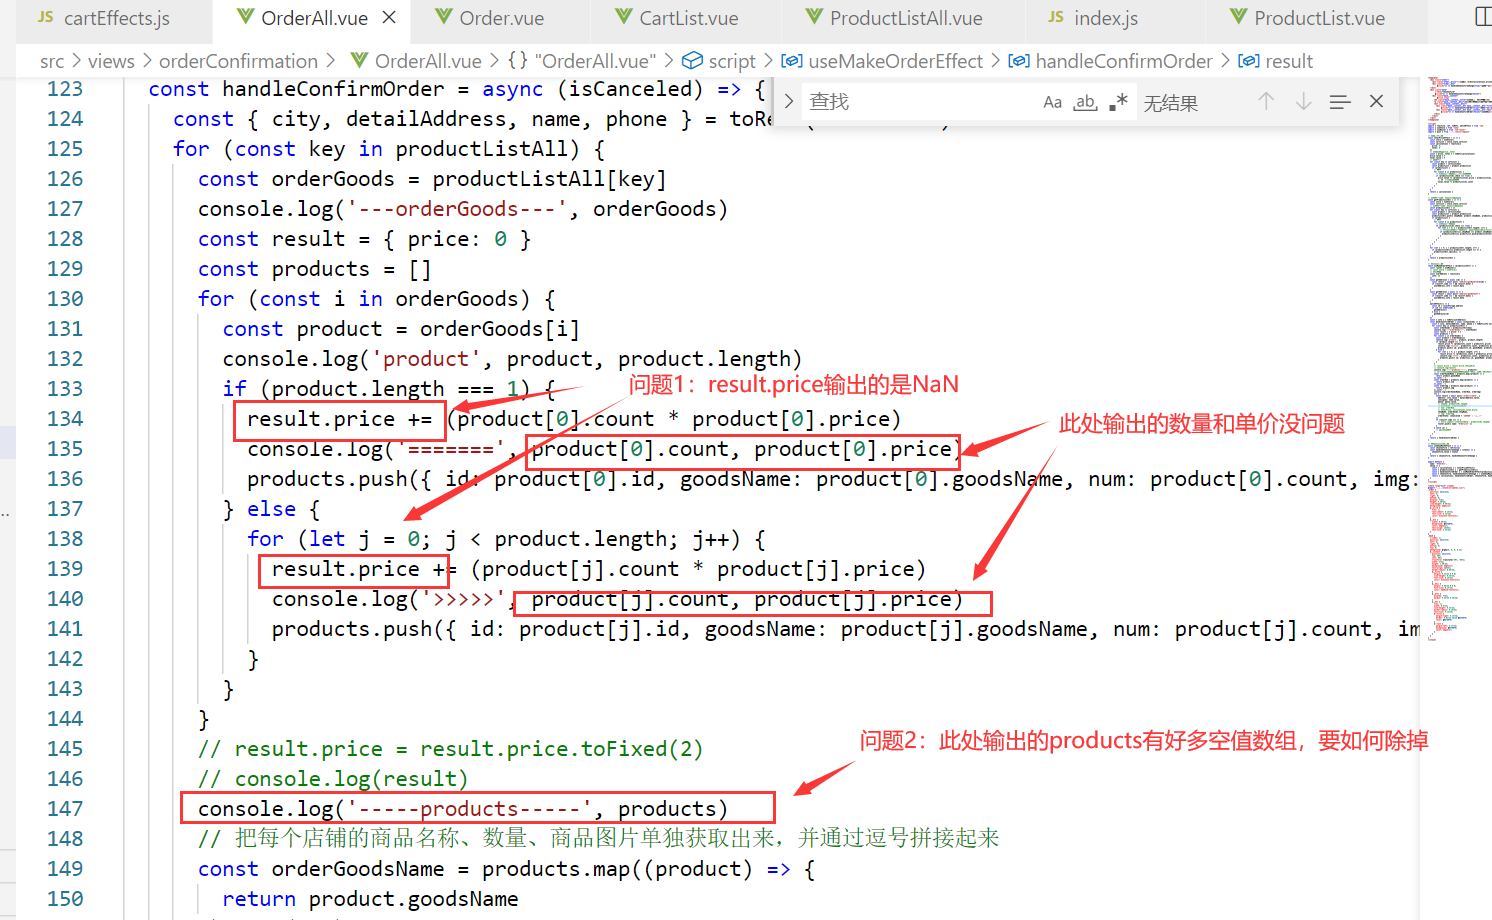The height and width of the screenshot is (920, 1492).
Task: Open the useMakeOrderEffect breadcrumb symbol
Action: [x=883, y=62]
